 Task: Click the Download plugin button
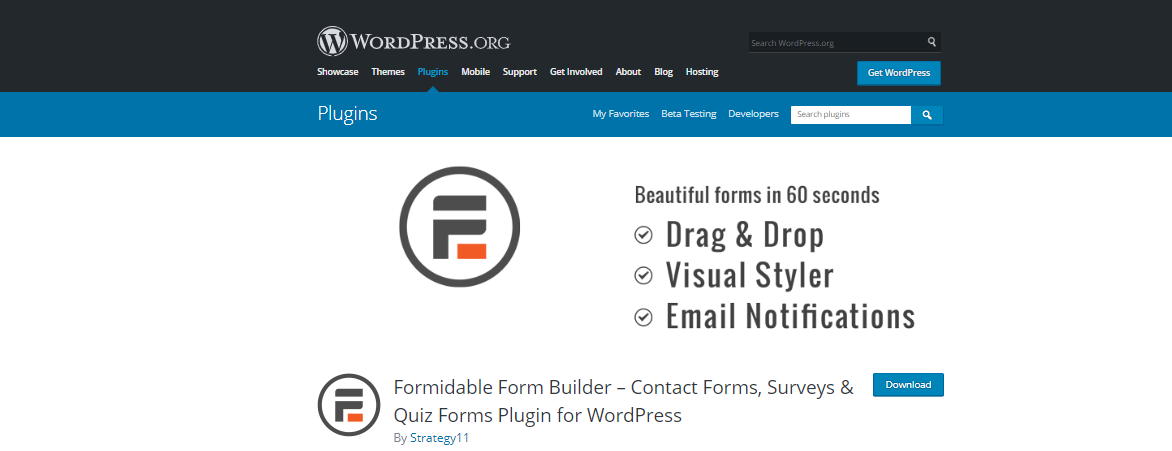click(908, 385)
